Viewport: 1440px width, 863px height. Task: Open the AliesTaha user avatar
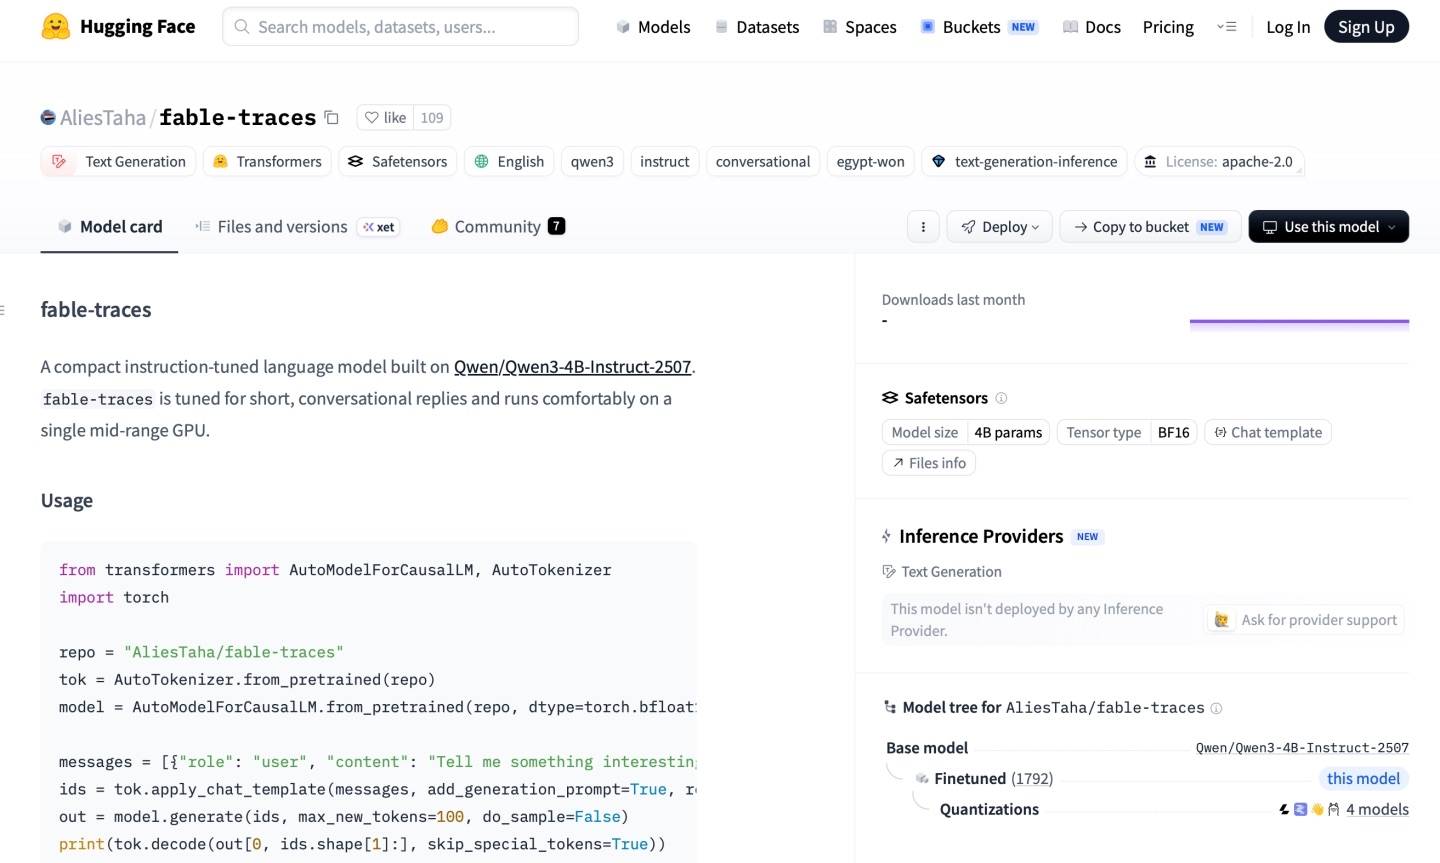tap(48, 118)
